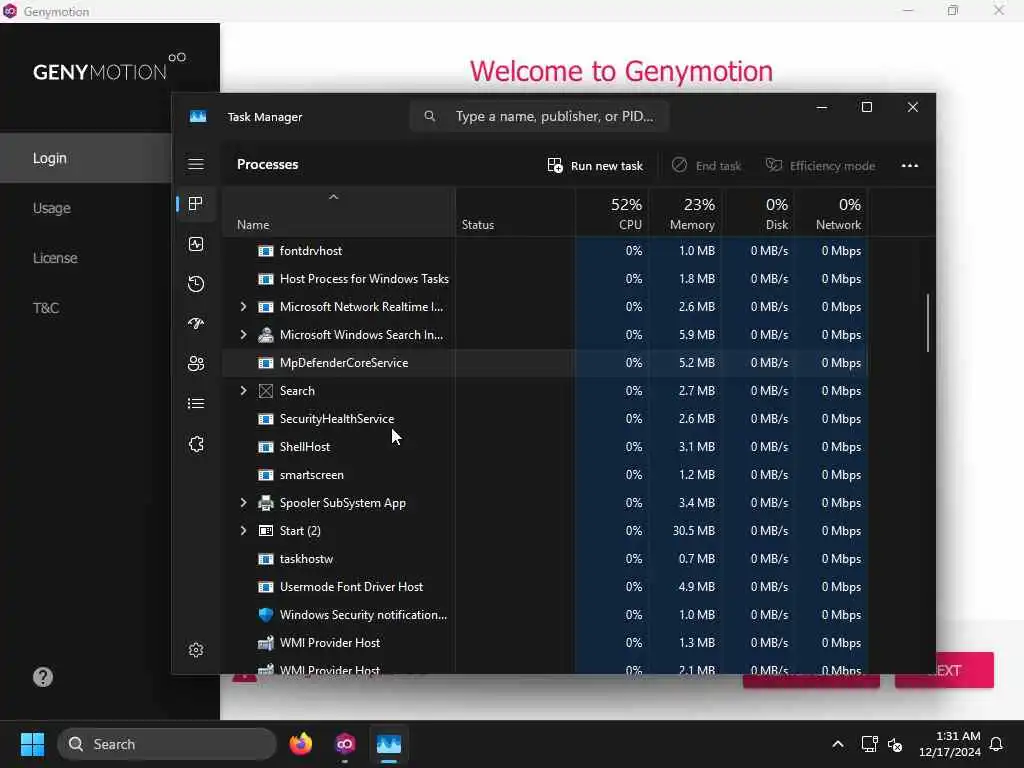Click the muted volume tray icon
The width and height of the screenshot is (1024, 768).
895,744
